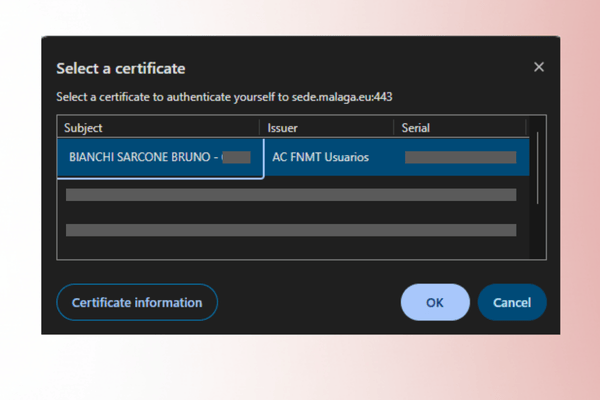Click the Serial column header
Viewport: 600px width, 400px height.
[460, 127]
